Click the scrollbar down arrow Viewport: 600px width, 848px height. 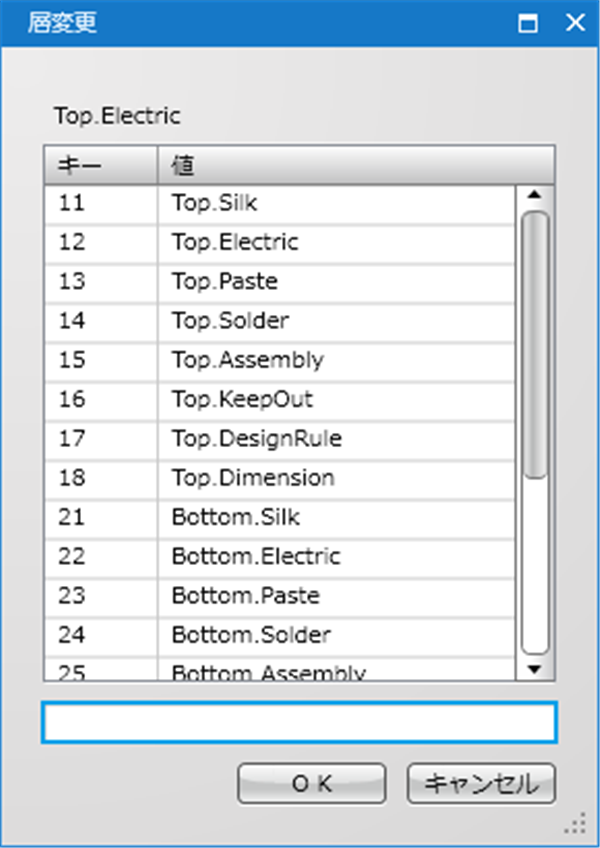(x=535, y=670)
